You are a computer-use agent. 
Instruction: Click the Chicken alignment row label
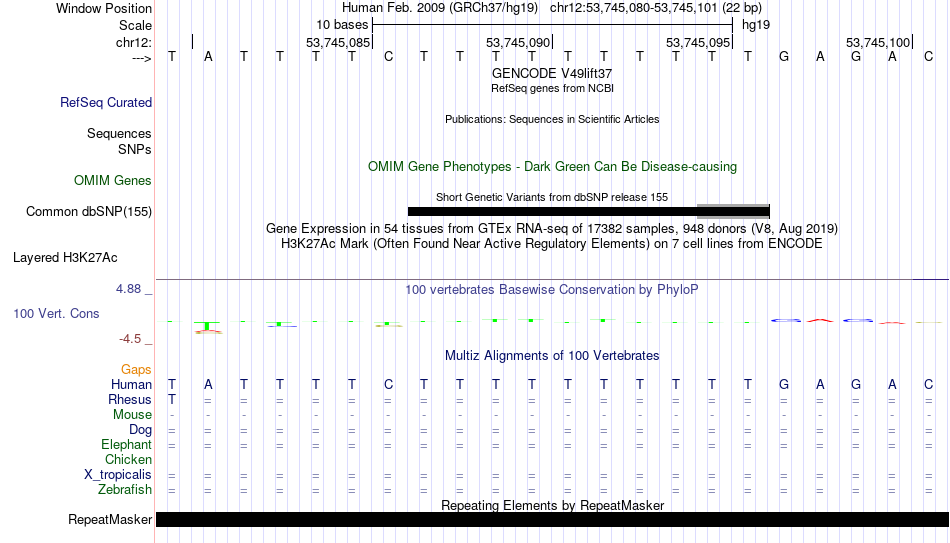pyautogui.click(x=128, y=459)
